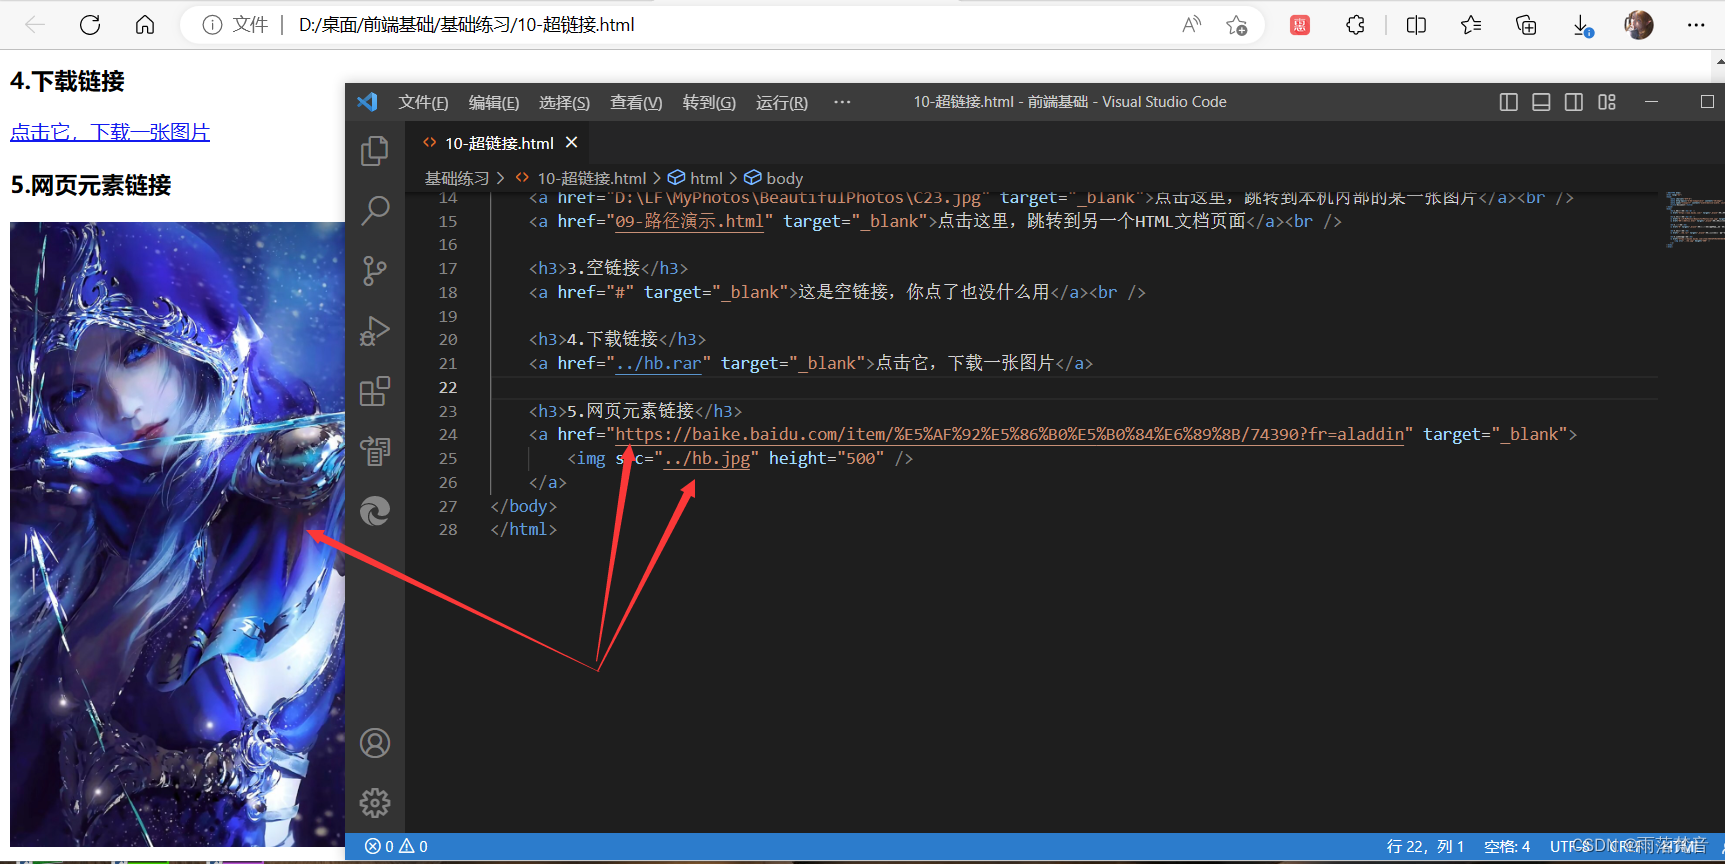This screenshot has width=1725, height=864.
Task: Click the 09-路径演示.html path in line 15
Action: (x=689, y=221)
